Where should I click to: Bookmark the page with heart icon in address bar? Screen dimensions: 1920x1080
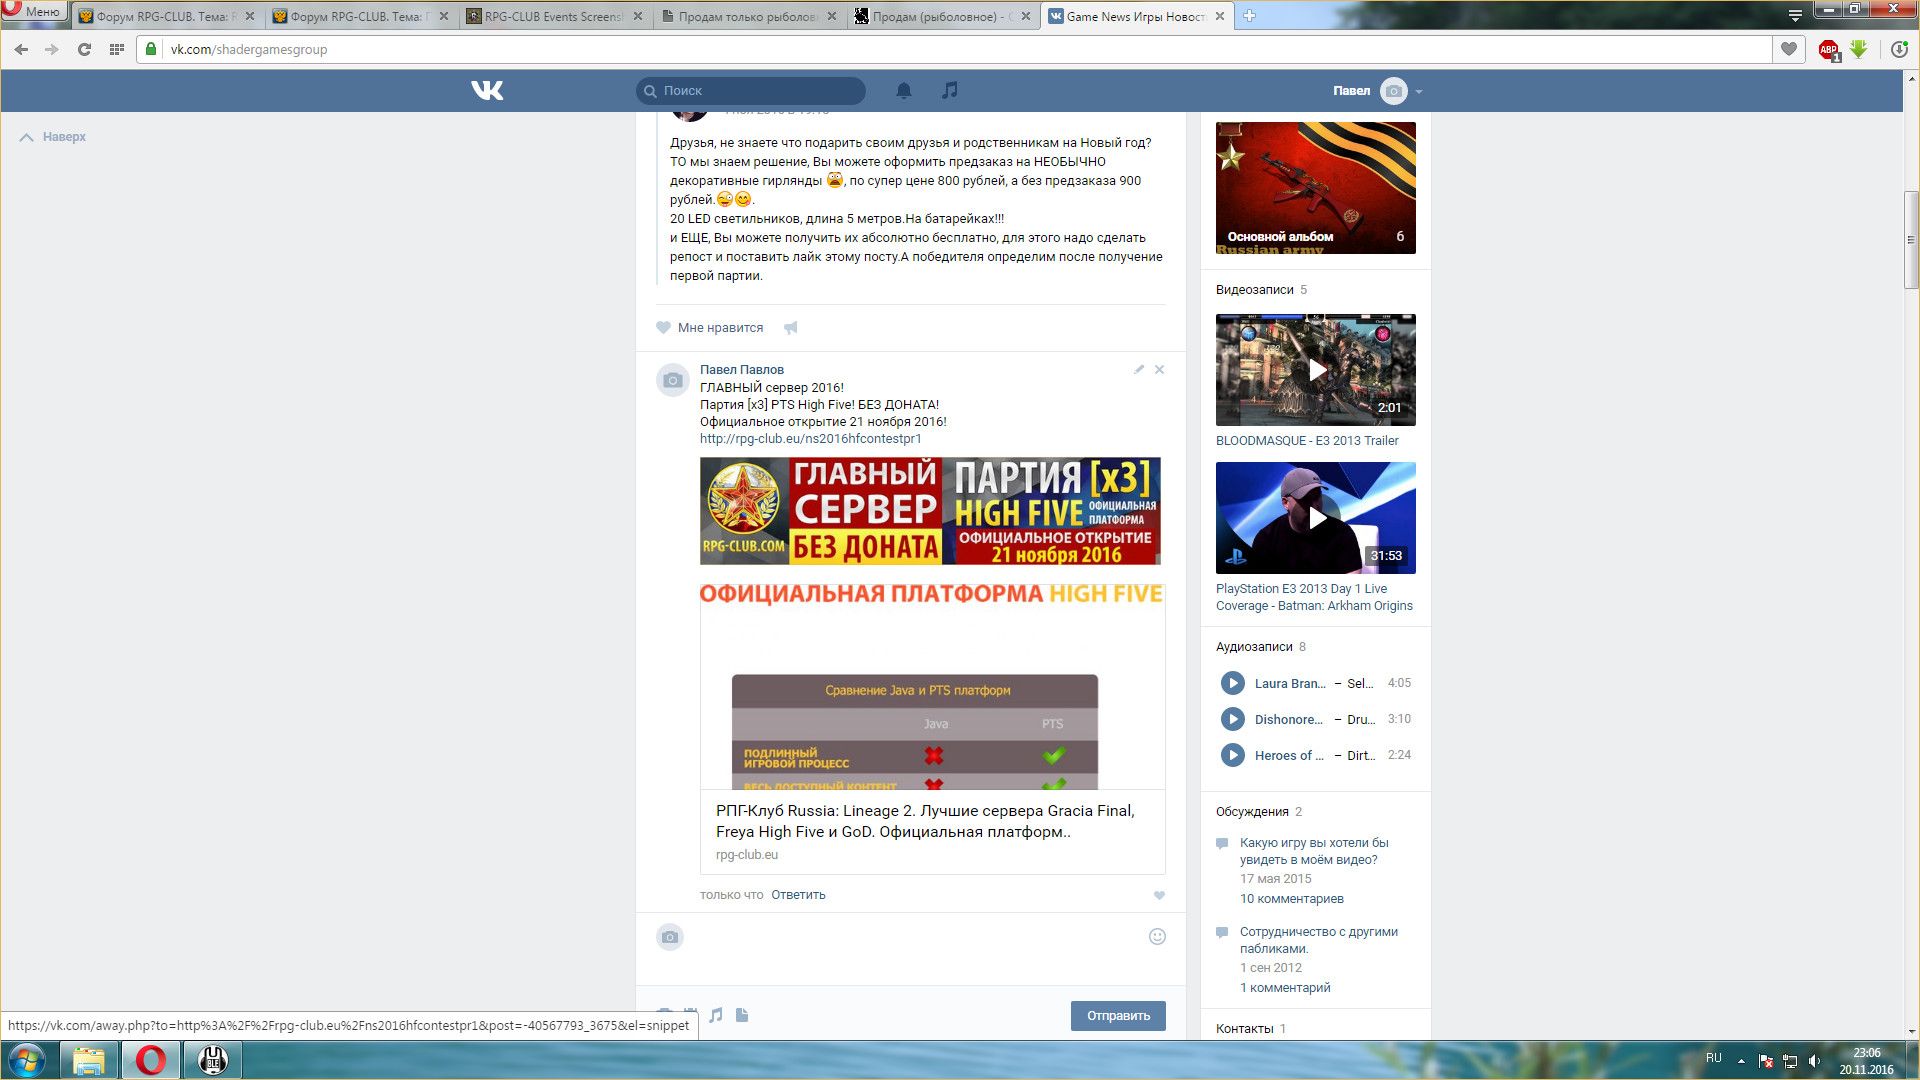pyautogui.click(x=1788, y=49)
